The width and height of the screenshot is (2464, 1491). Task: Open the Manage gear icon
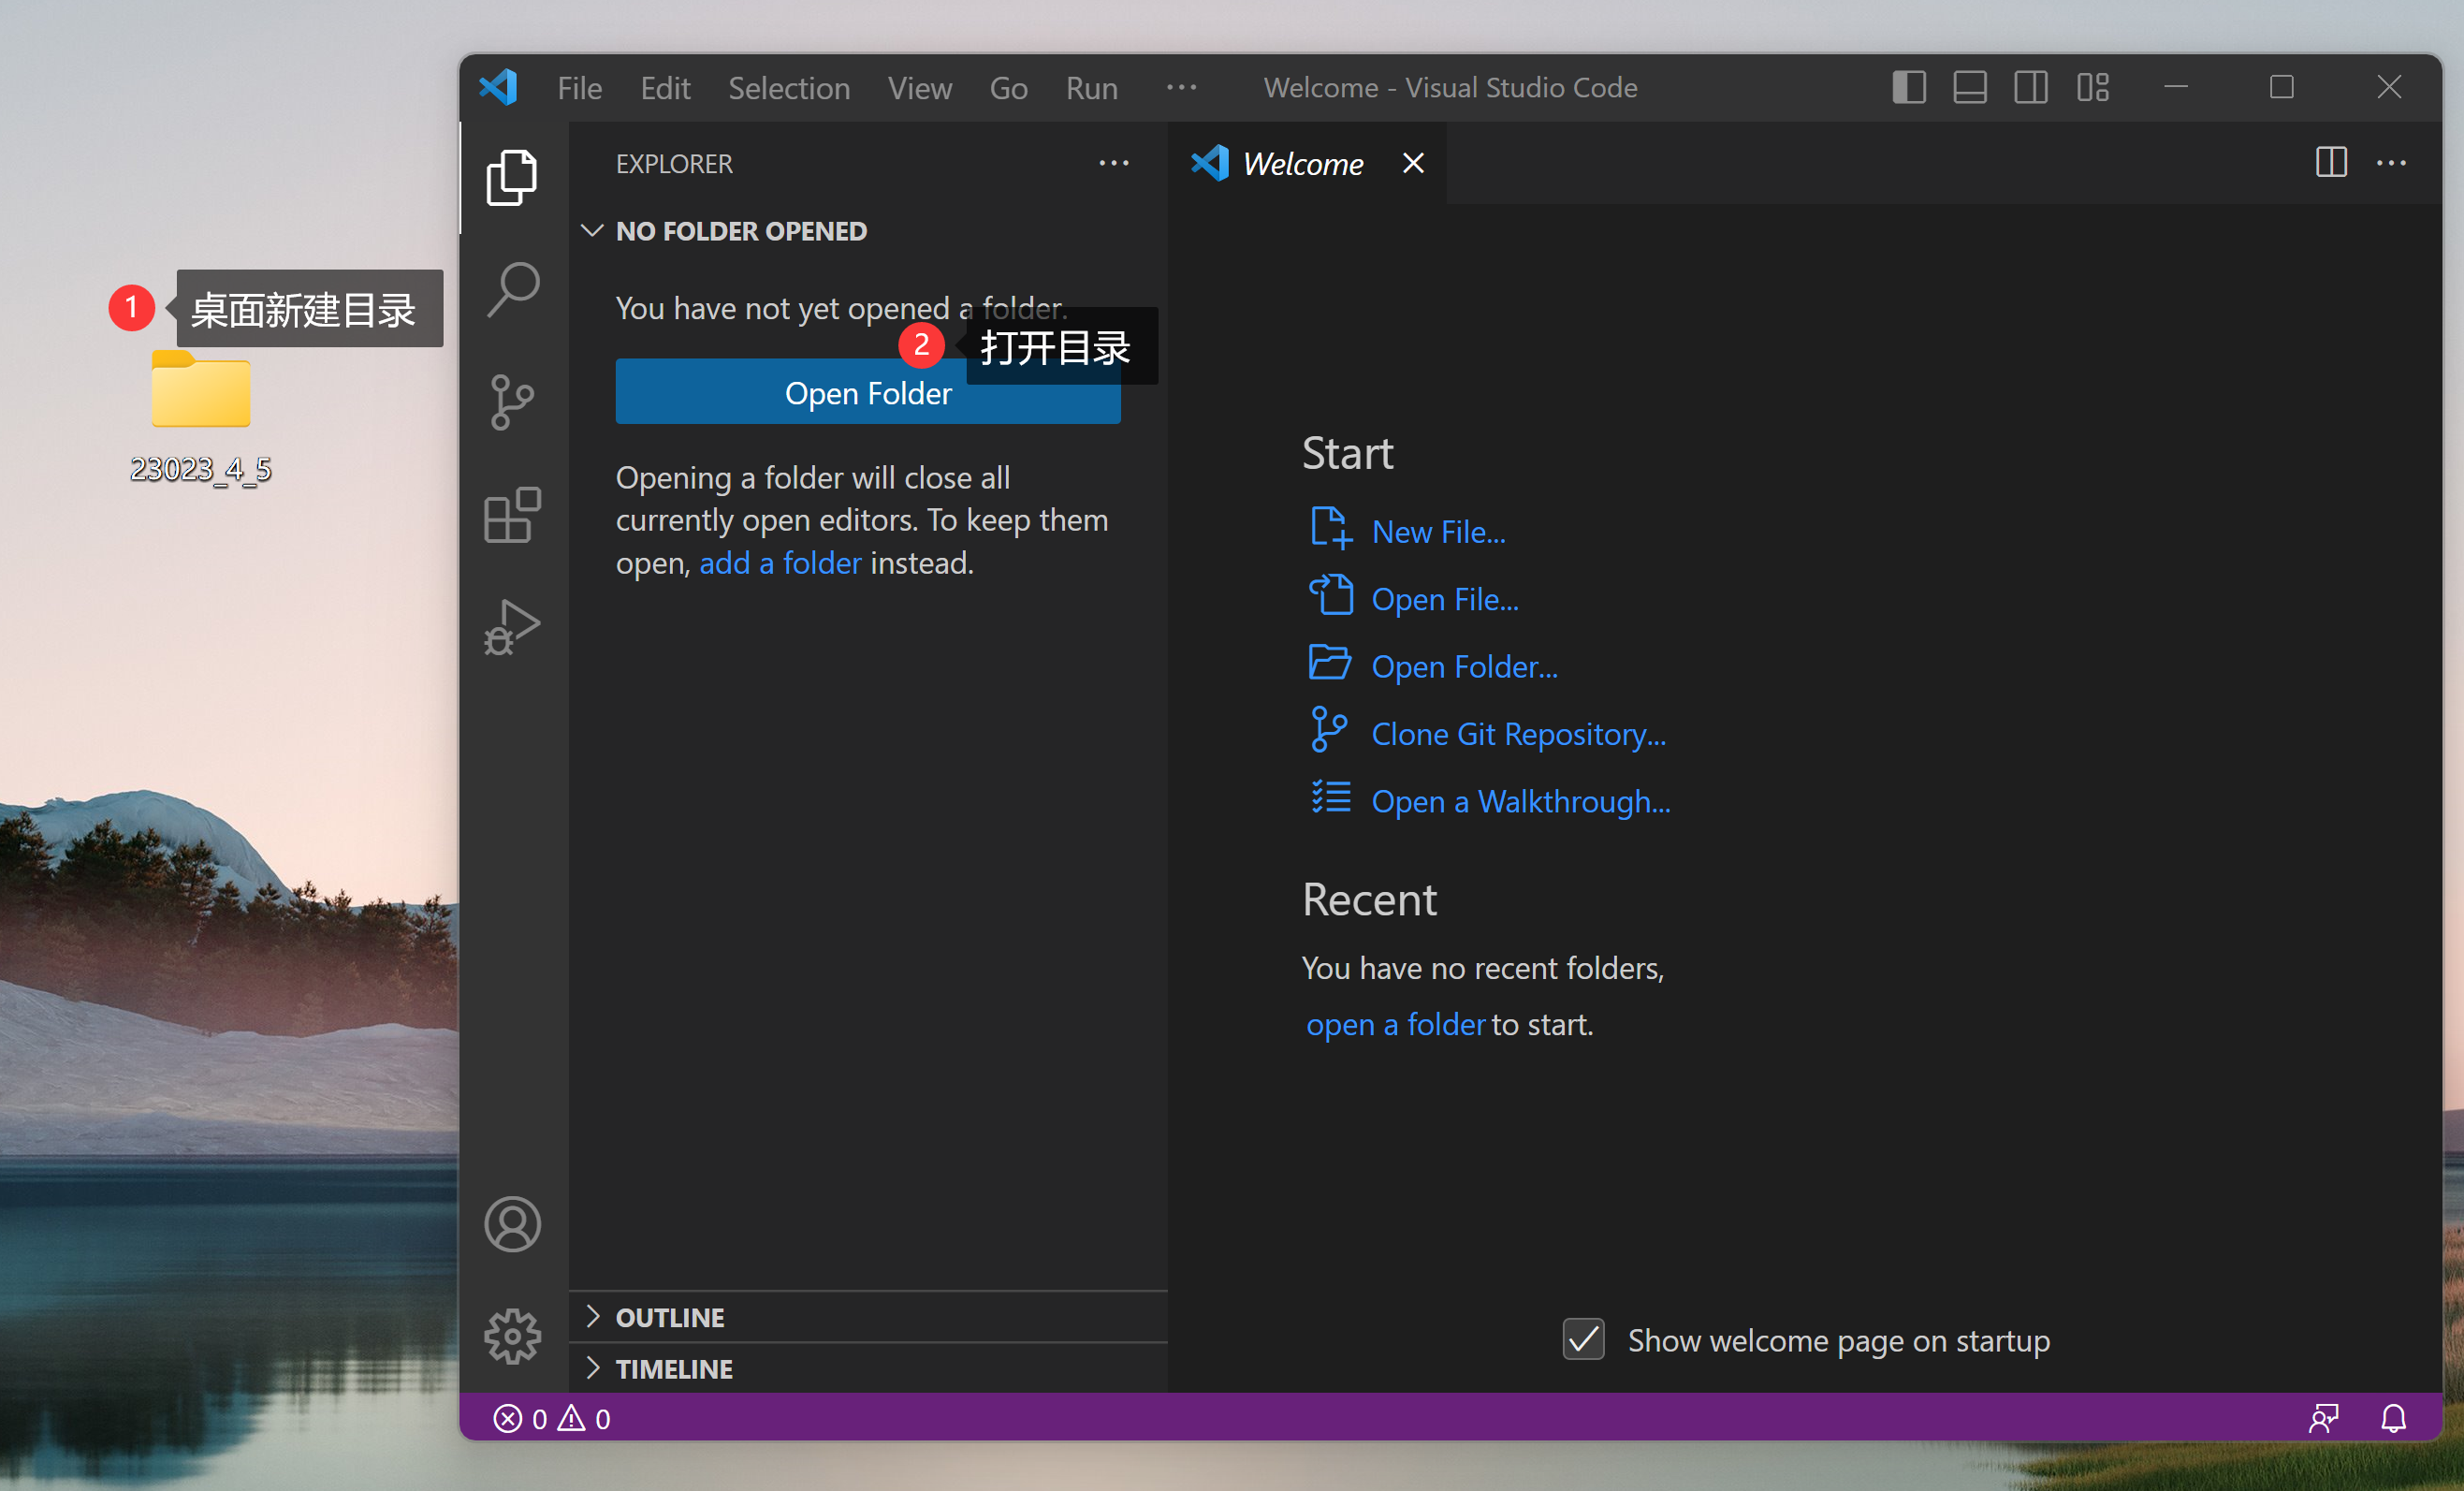click(x=512, y=1336)
